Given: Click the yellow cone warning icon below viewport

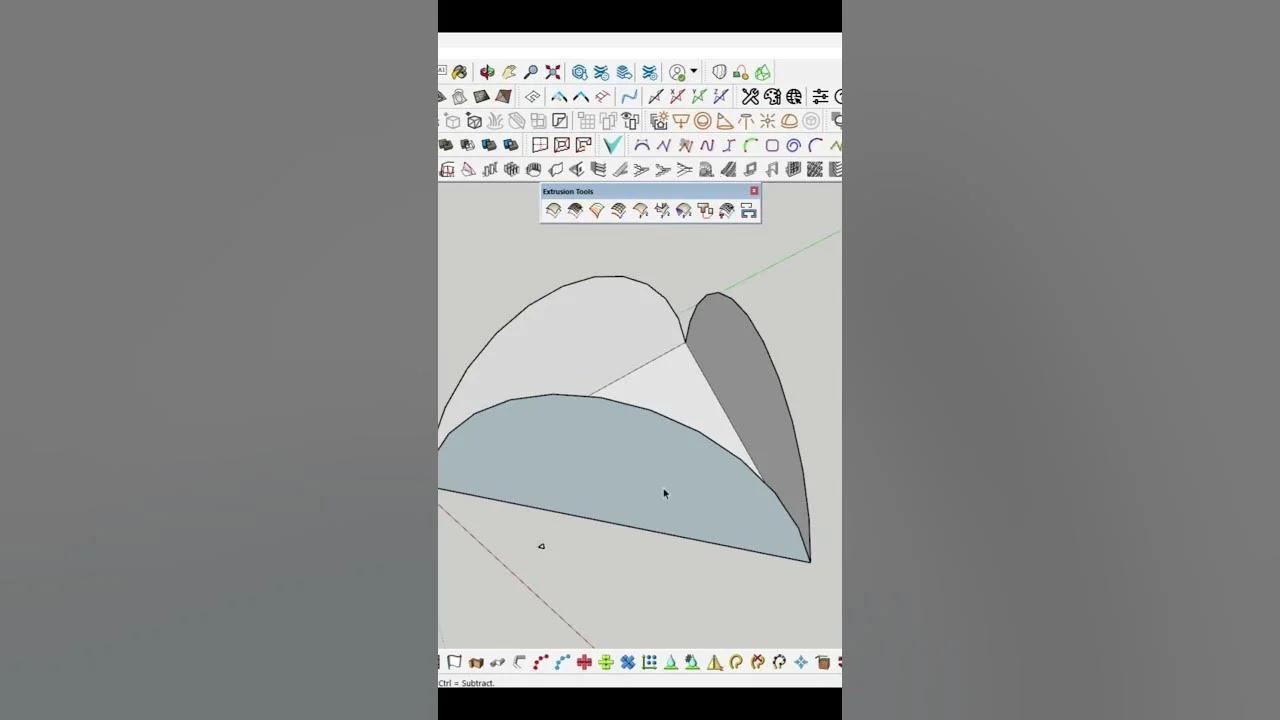Looking at the screenshot, I should pyautogui.click(x=713, y=662).
